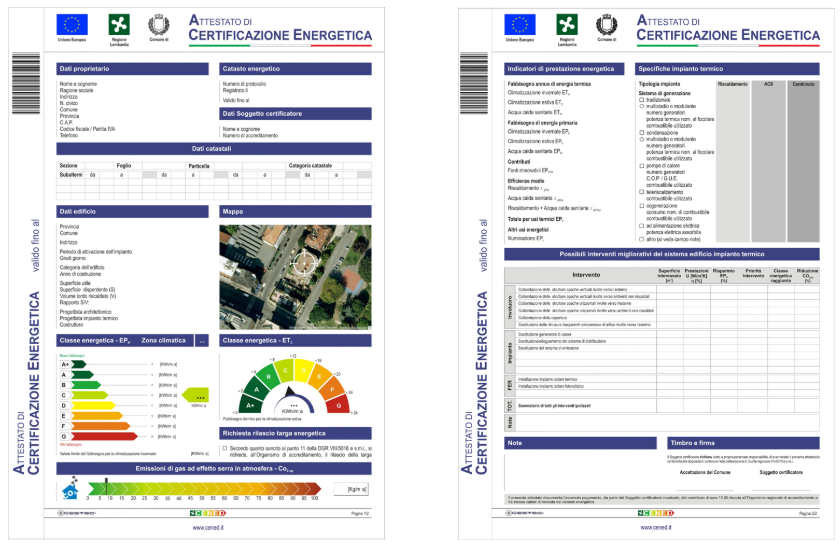Click the aerial map image

pyautogui.click(x=295, y=277)
